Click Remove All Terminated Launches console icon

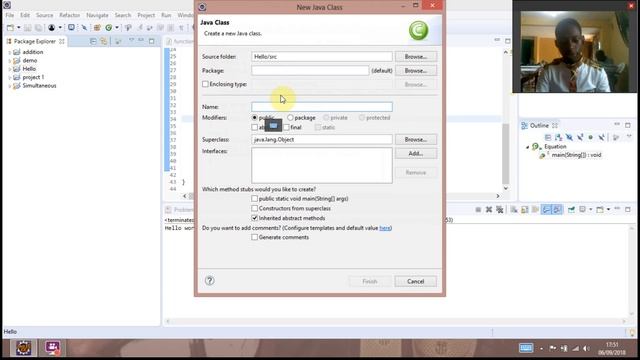(500, 209)
